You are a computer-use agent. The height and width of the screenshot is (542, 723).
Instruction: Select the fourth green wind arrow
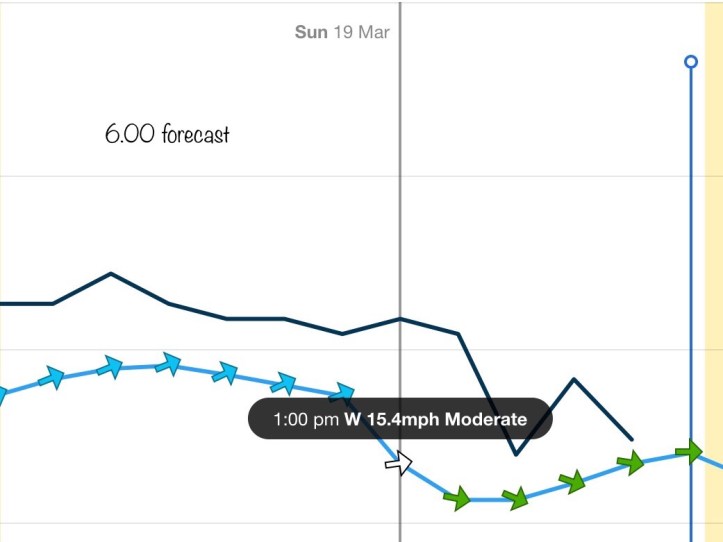point(630,462)
